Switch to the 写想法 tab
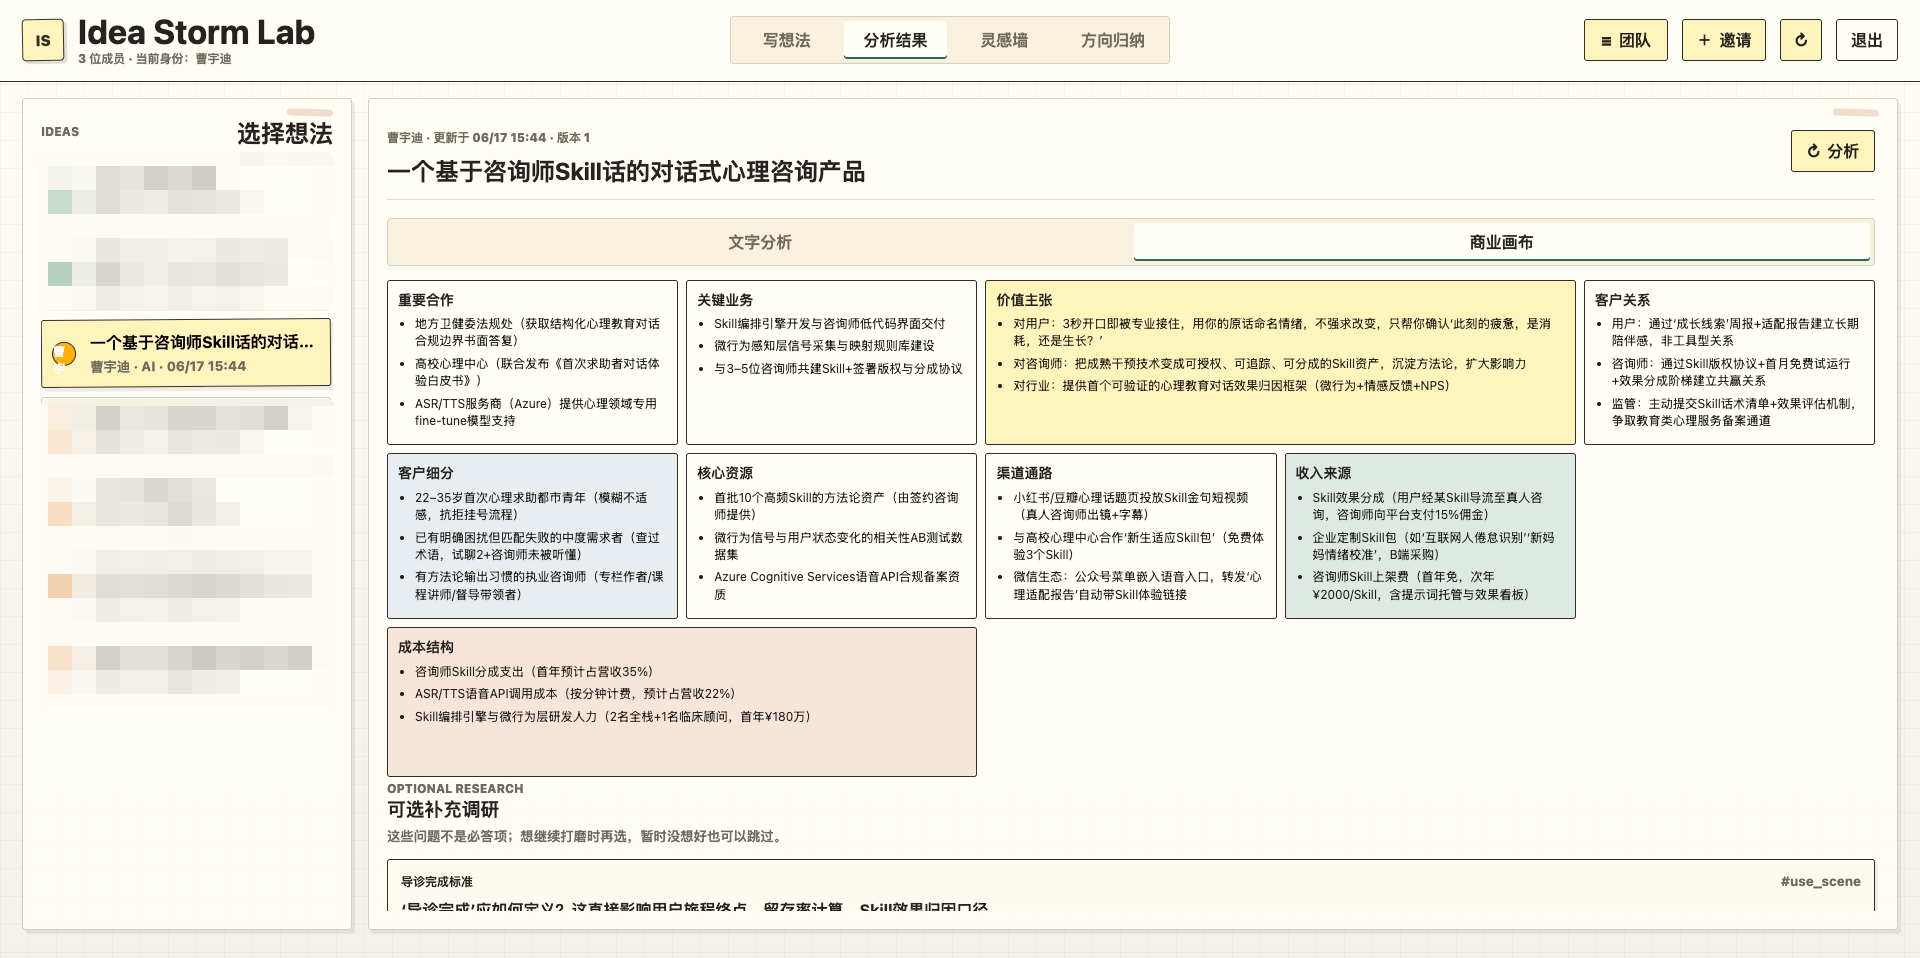Viewport: 1920px width, 958px height. [786, 40]
